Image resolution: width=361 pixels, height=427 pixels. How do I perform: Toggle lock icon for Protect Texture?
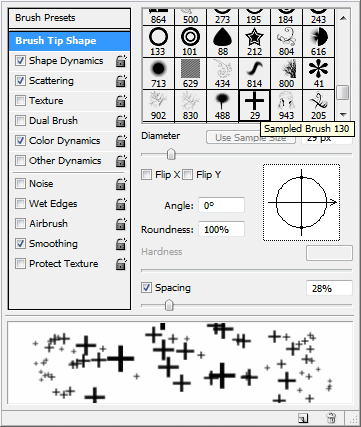tap(121, 264)
